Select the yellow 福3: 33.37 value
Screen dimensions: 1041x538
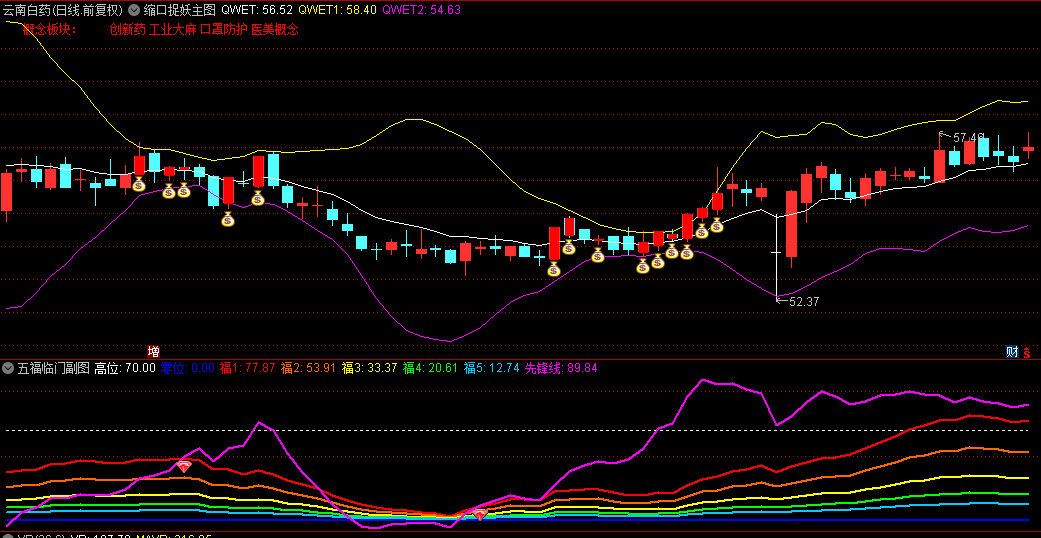pos(369,367)
